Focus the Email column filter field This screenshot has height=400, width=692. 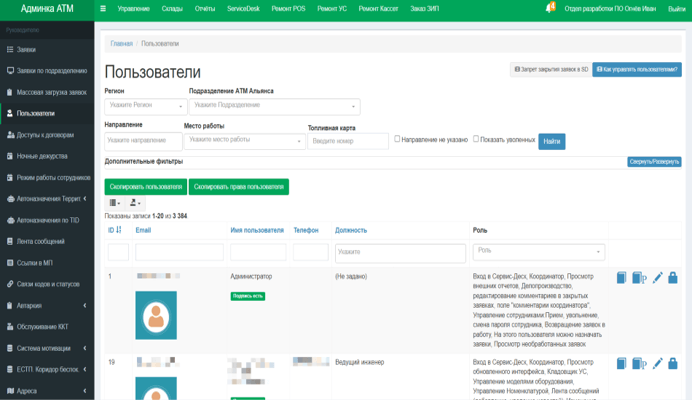179,252
